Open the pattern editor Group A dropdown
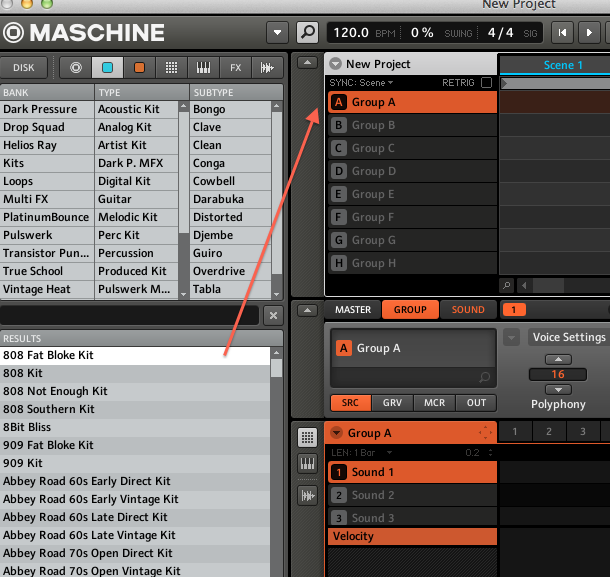The width and height of the screenshot is (610, 577). 337,433
